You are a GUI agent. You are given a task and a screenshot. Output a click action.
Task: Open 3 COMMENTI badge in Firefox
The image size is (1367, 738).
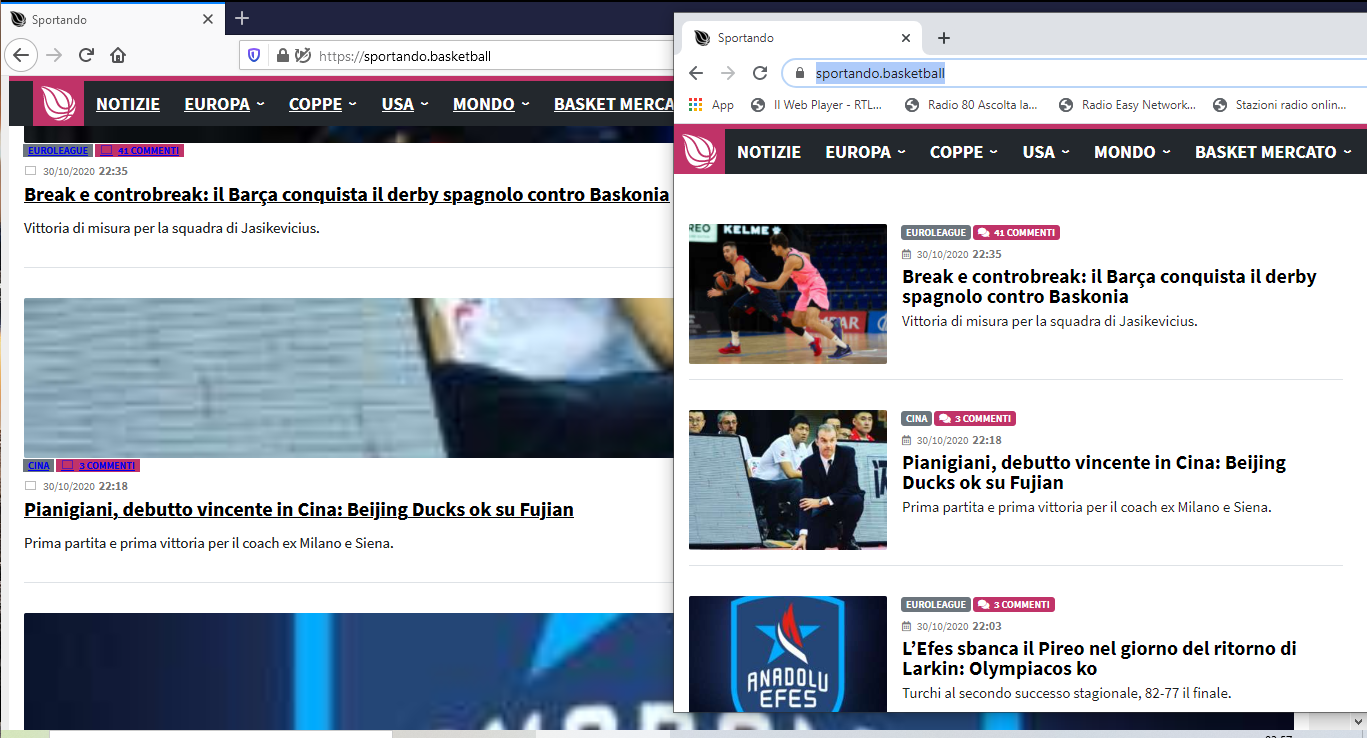pos(98,466)
